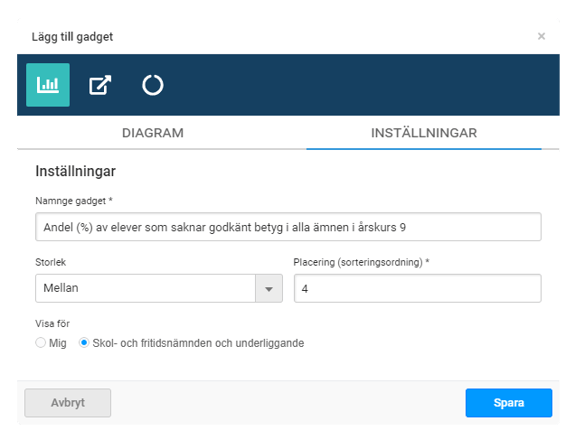
Task: Click the Namnge gadget name input field
Action: 288,227
